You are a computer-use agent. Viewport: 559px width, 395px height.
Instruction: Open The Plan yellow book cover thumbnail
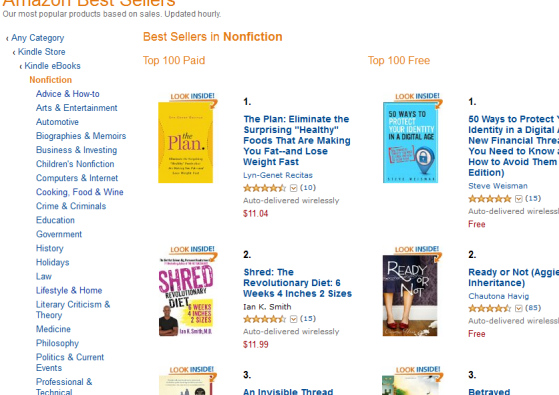[x=185, y=143]
